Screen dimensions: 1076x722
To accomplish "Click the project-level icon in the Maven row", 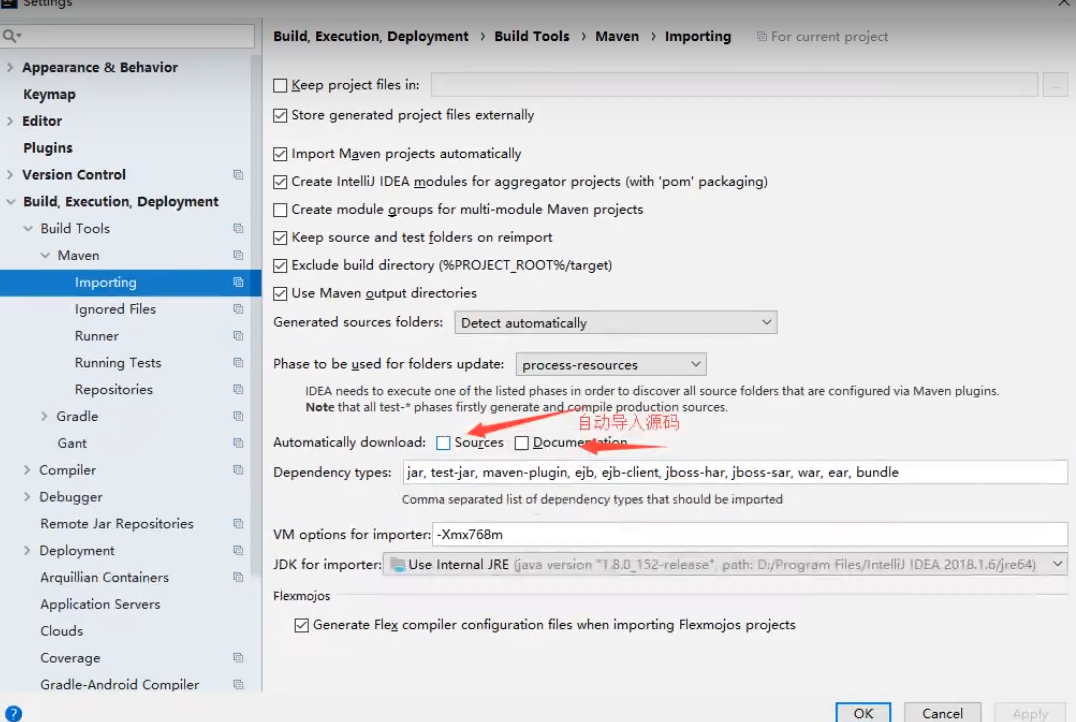I will click(x=238, y=255).
